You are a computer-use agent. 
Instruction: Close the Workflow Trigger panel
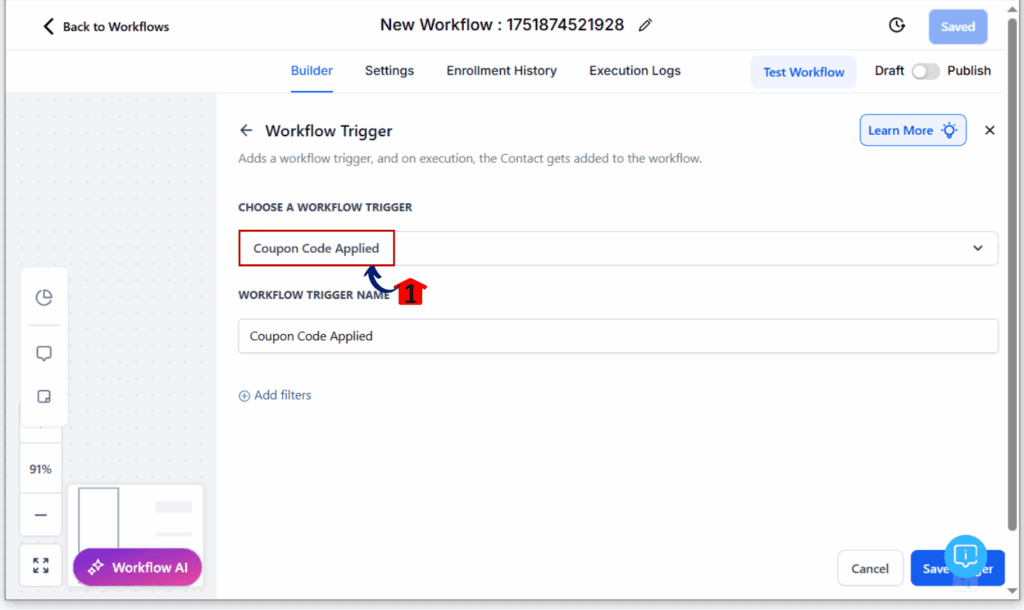(989, 131)
